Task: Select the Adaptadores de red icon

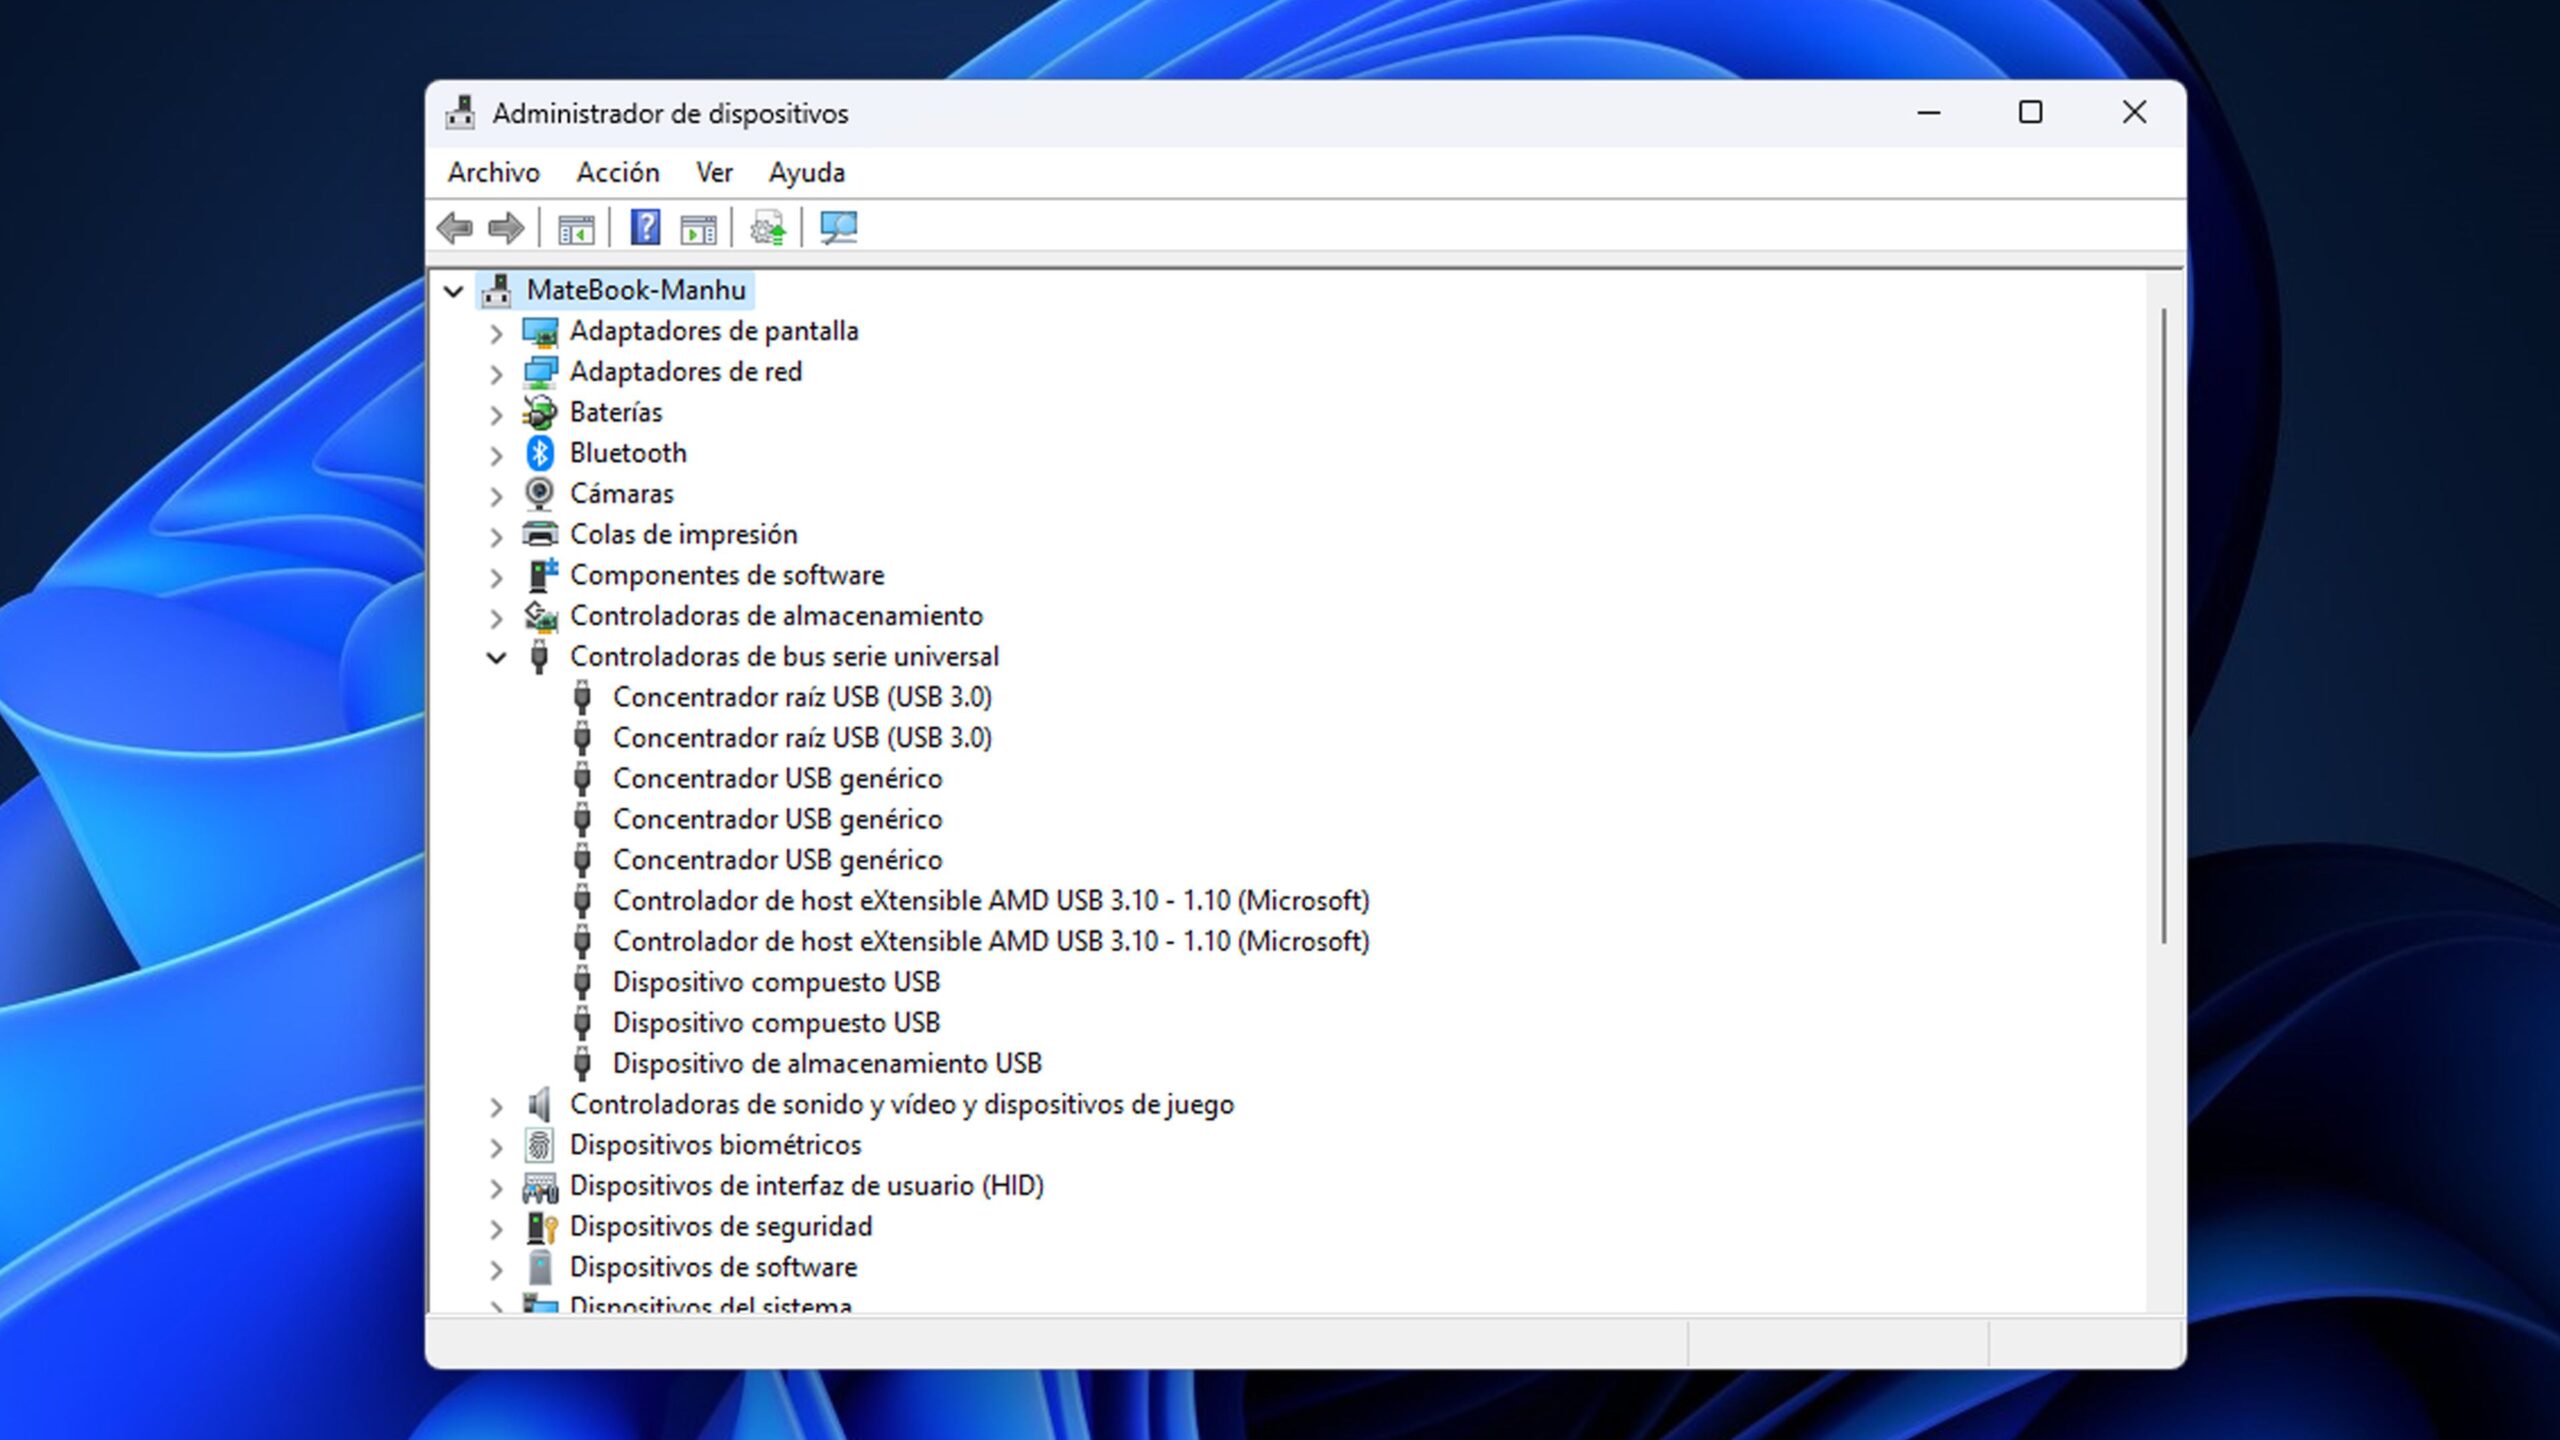Action: [x=540, y=372]
